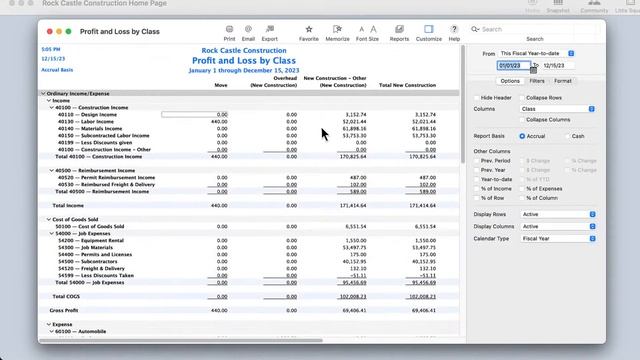
Task: Check % of Row option
Action: [x=476, y=198]
